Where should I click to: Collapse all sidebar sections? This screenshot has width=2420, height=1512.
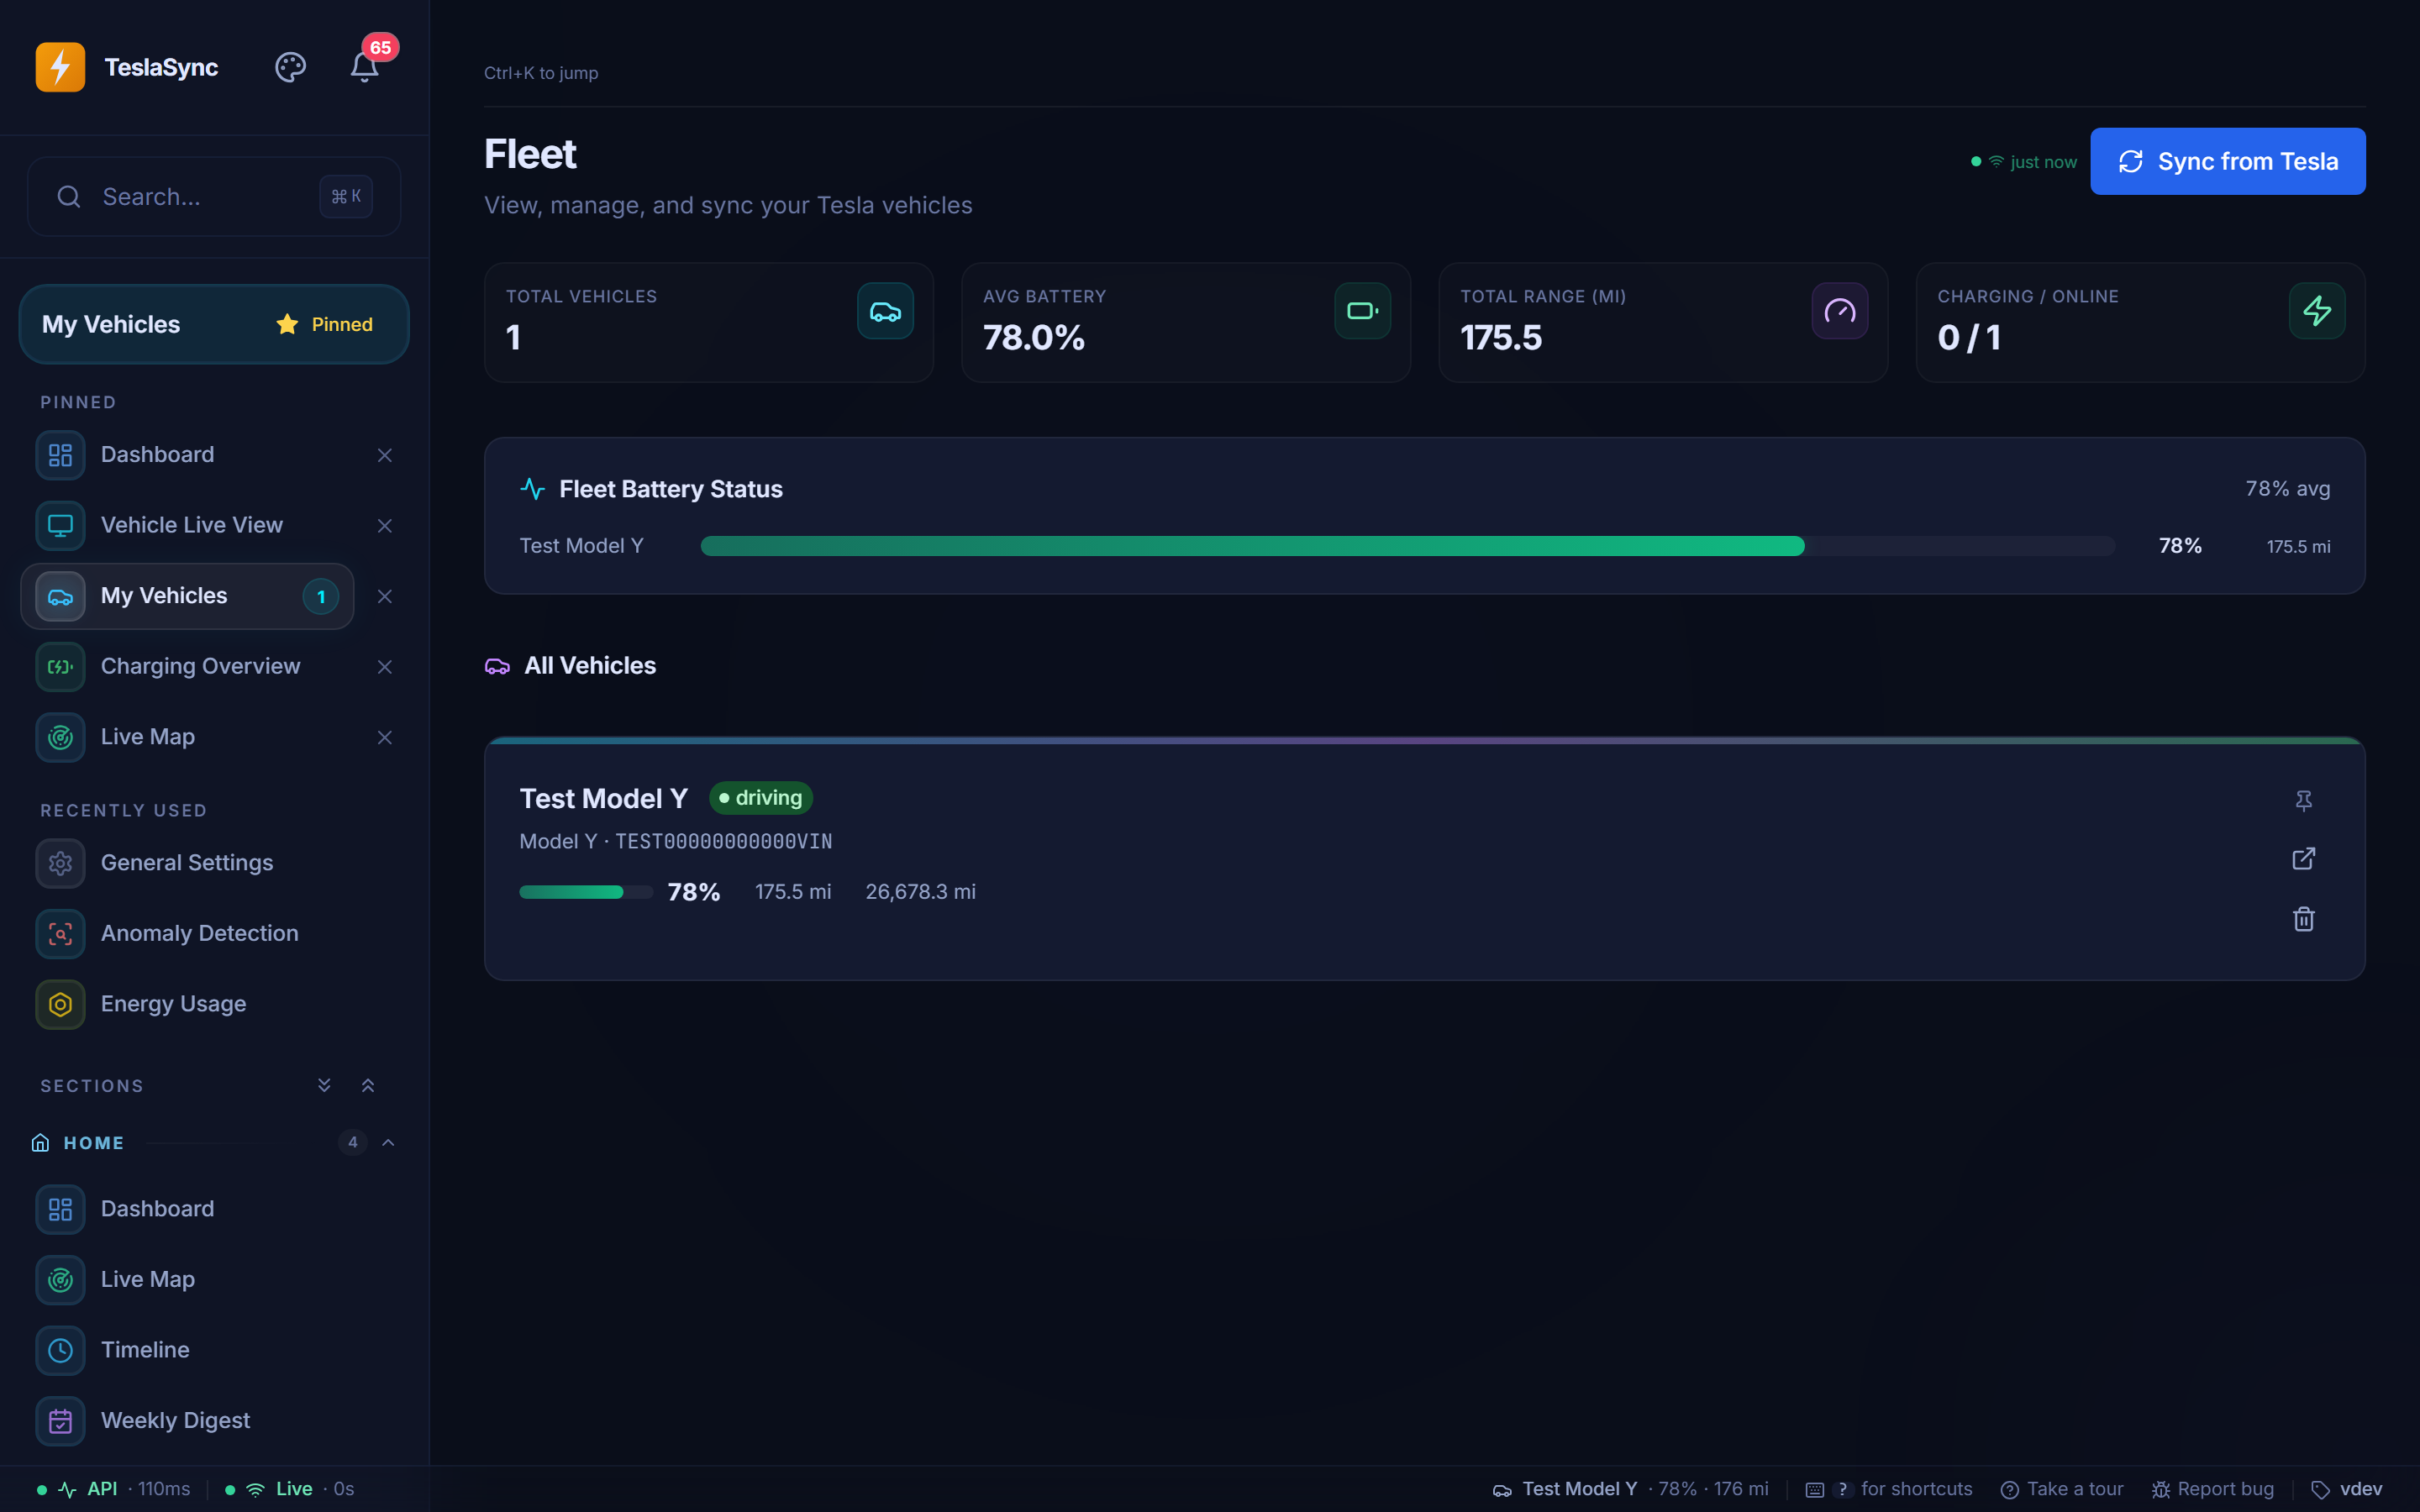pyautogui.click(x=368, y=1085)
